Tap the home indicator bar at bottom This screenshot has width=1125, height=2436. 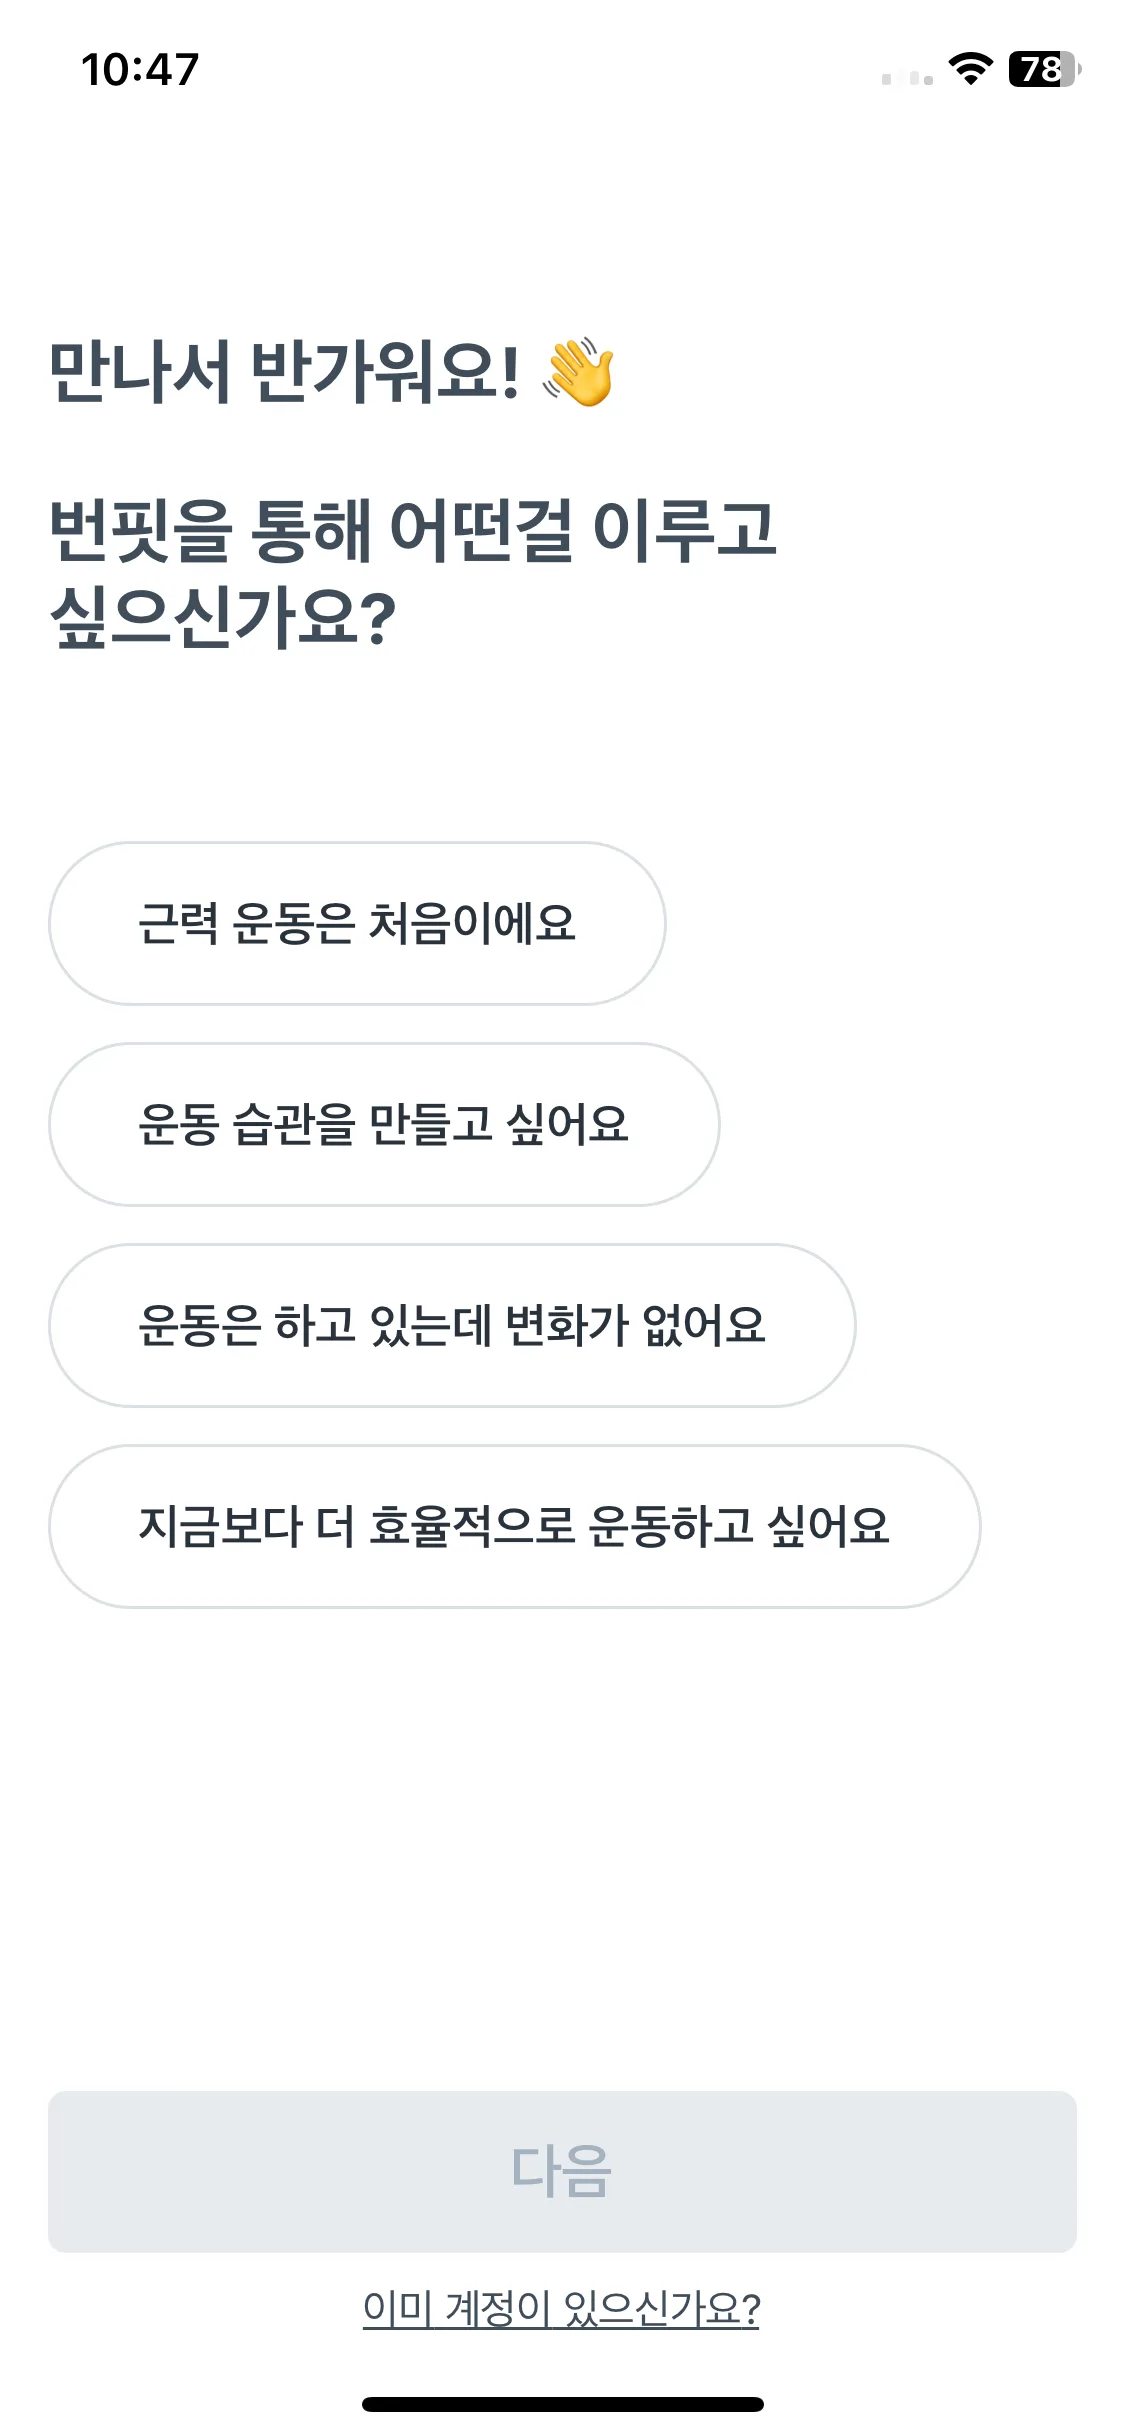coord(562,2404)
